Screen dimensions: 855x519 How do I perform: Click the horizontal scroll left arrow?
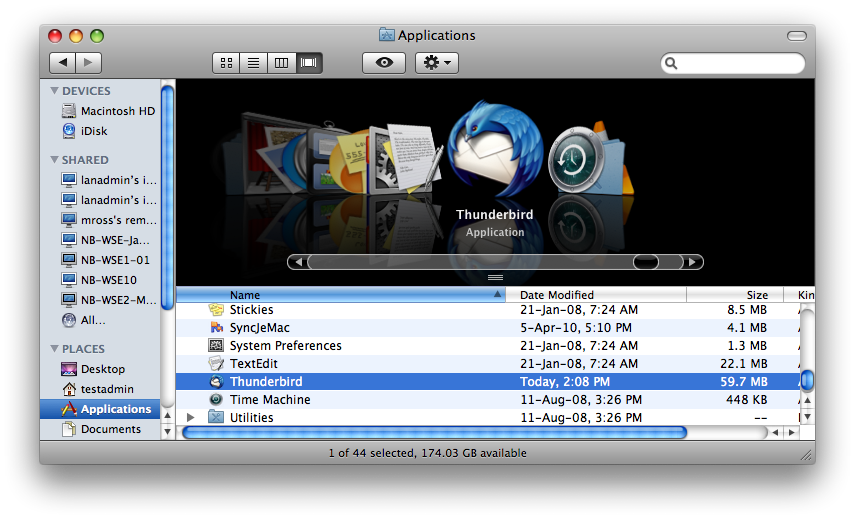pyautogui.click(x=775, y=433)
